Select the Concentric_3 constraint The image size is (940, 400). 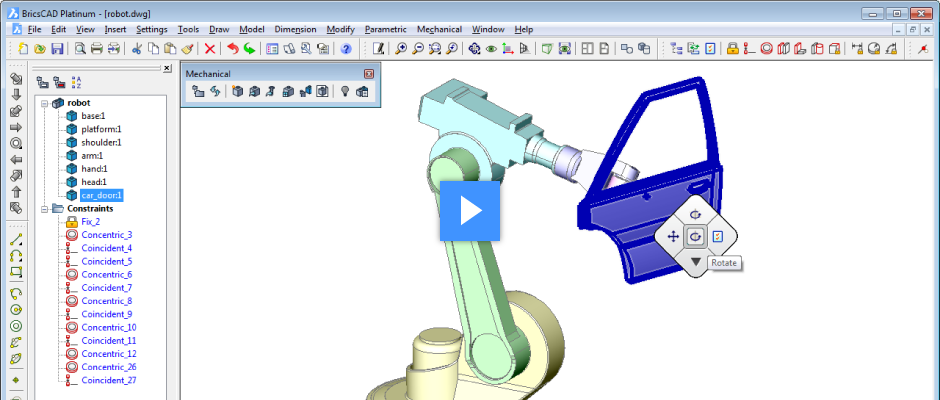[x=107, y=235]
